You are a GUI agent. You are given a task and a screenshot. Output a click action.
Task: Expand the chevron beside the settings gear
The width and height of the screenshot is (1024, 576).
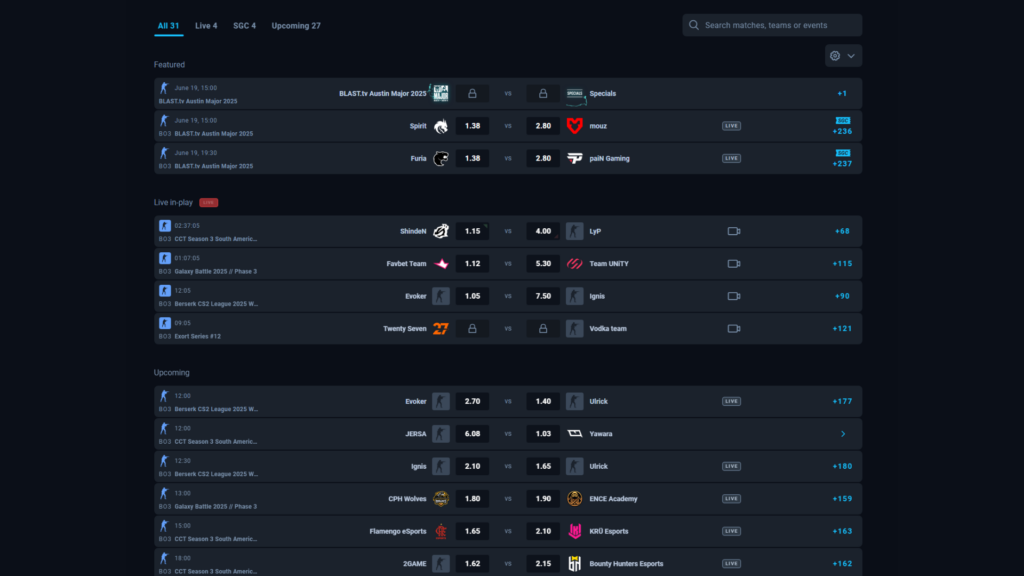853,56
